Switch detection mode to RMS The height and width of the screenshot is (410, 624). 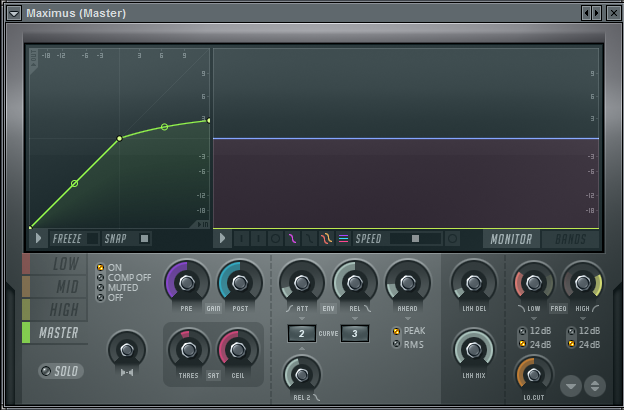point(396,344)
